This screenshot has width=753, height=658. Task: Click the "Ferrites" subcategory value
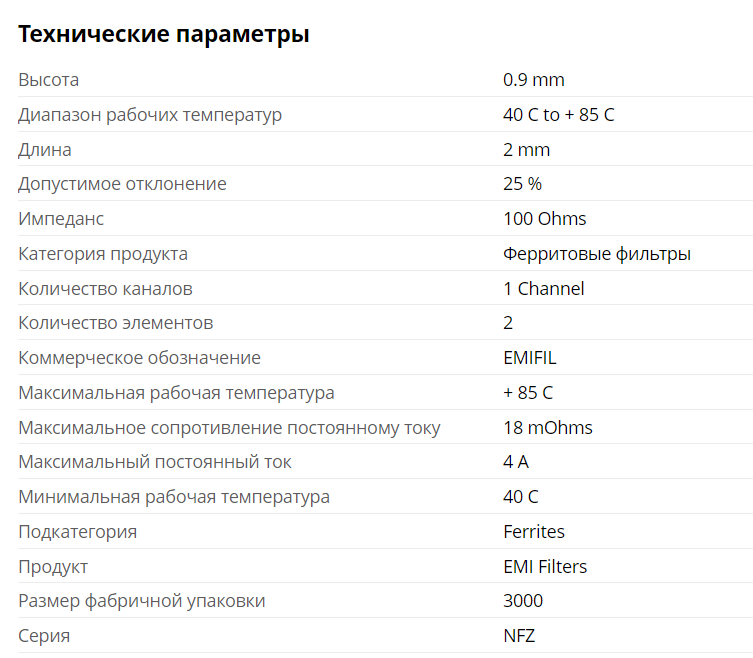click(x=533, y=532)
